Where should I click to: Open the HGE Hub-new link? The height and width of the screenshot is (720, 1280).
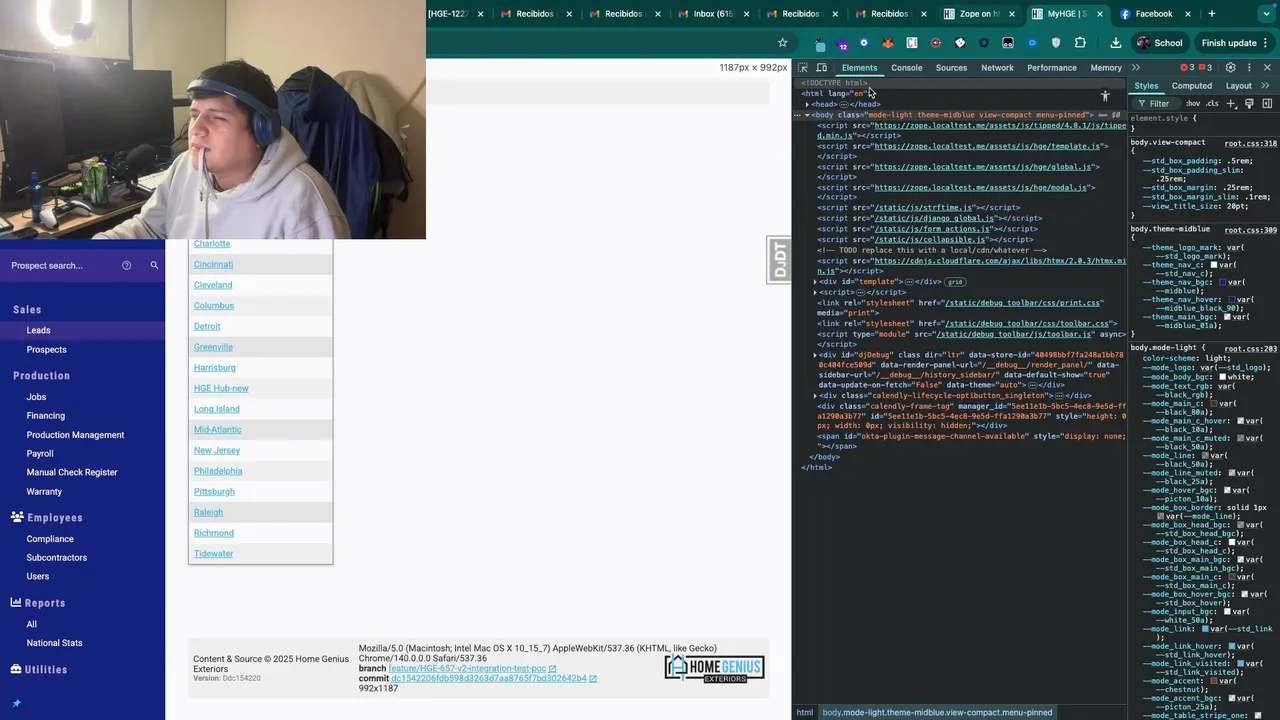(x=221, y=388)
